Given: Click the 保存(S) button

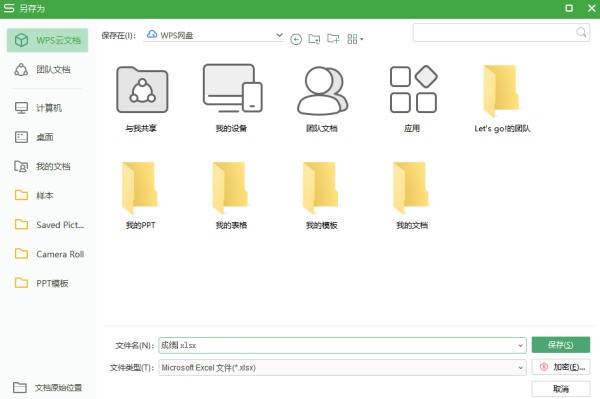Looking at the screenshot, I should [561, 345].
